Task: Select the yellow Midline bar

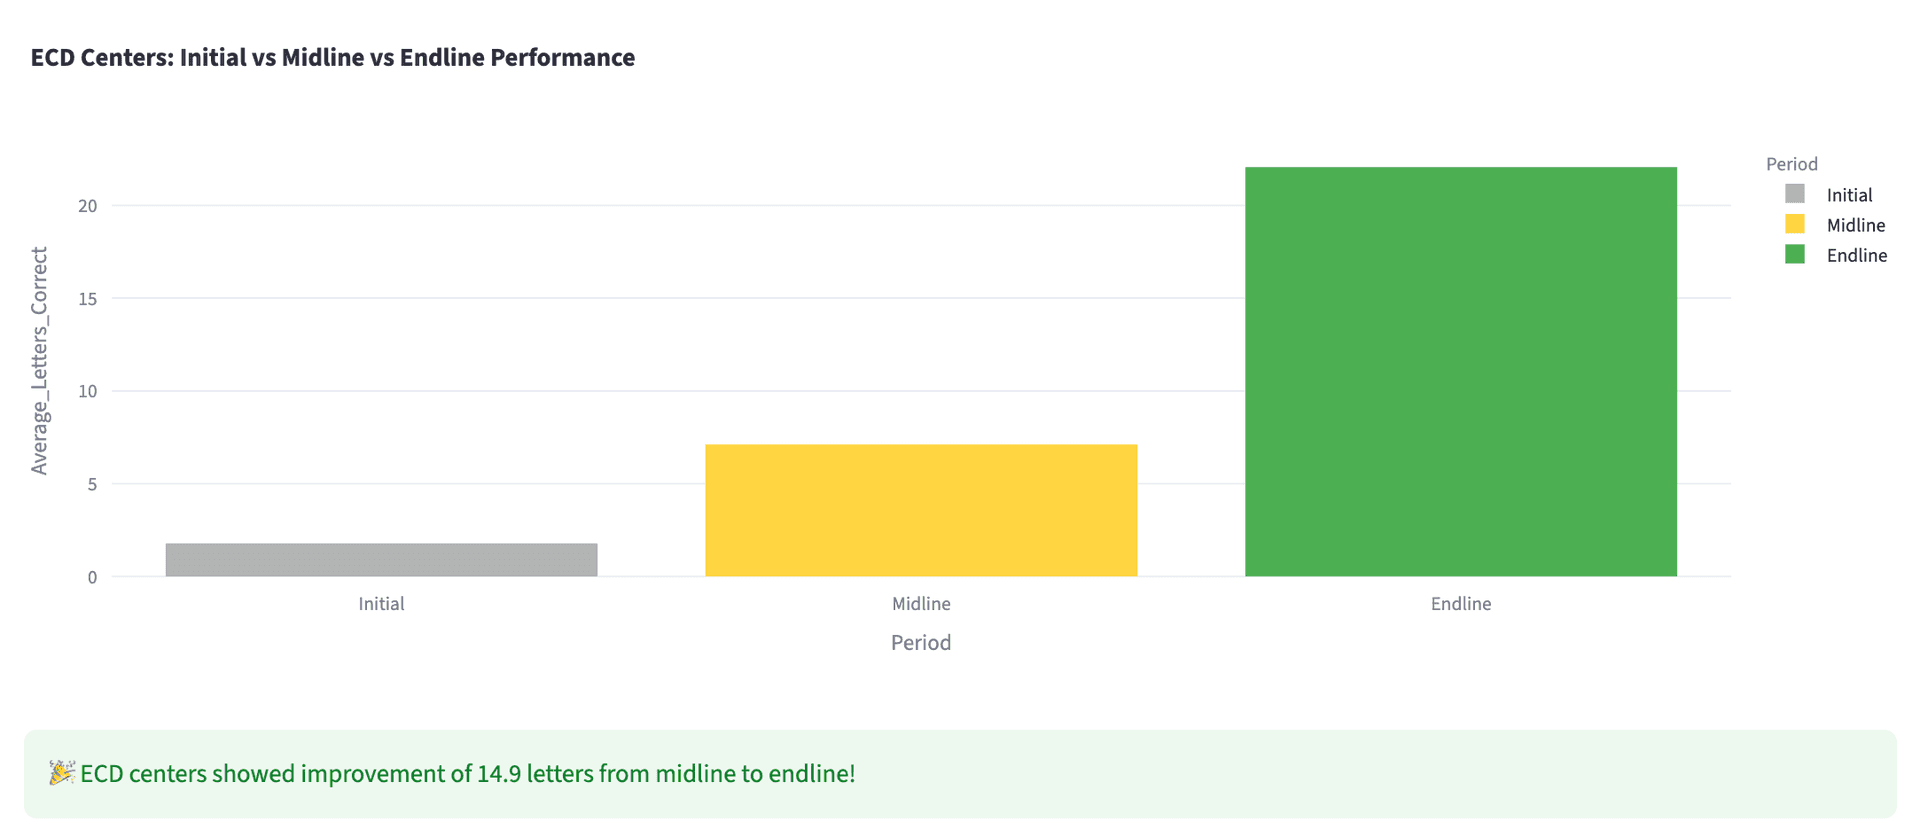Action: point(921,510)
